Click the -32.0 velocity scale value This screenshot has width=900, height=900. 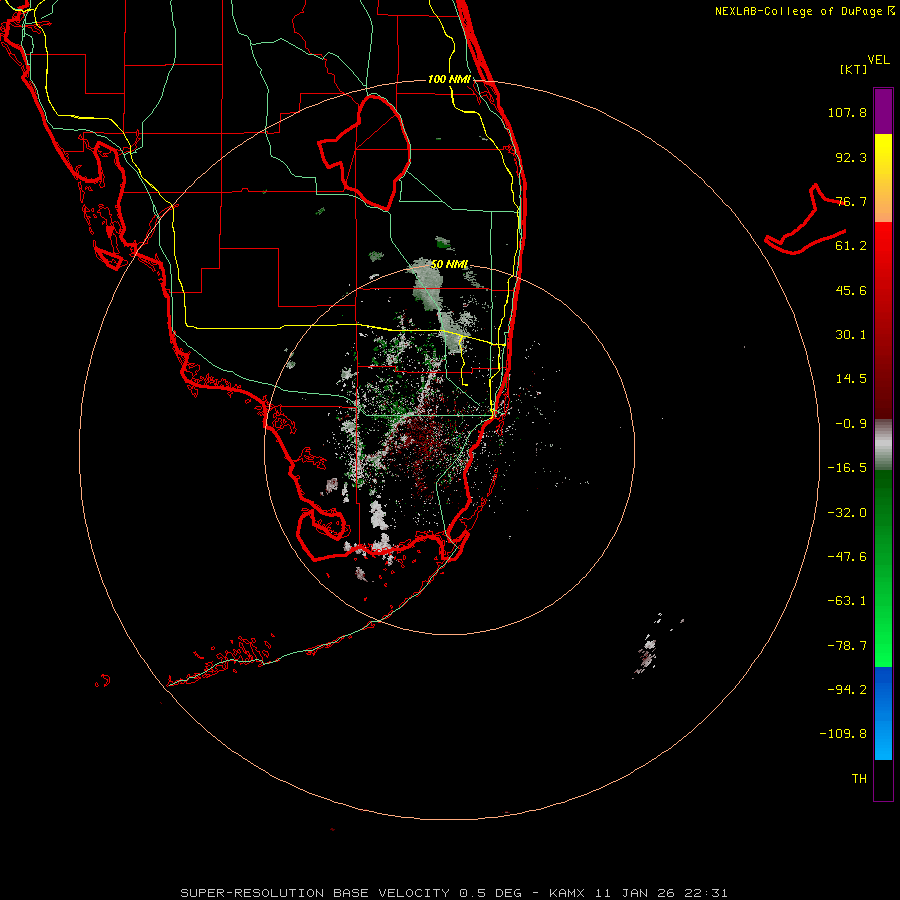pyautogui.click(x=847, y=513)
